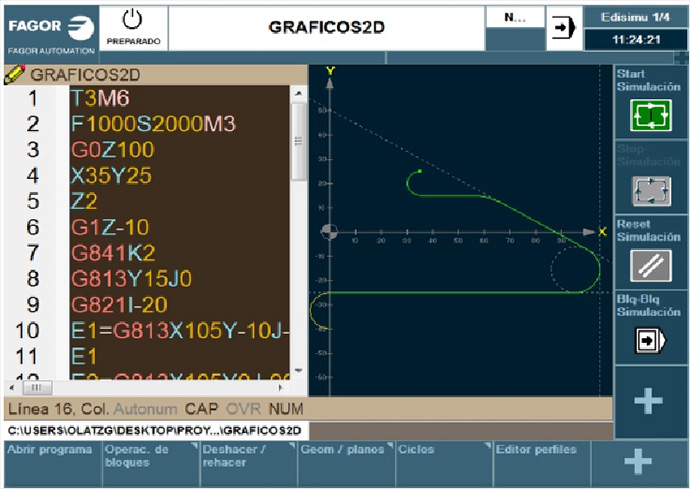Click the horizontal scrollbar thumb
The width and height of the screenshot is (690, 489).
click(37, 388)
